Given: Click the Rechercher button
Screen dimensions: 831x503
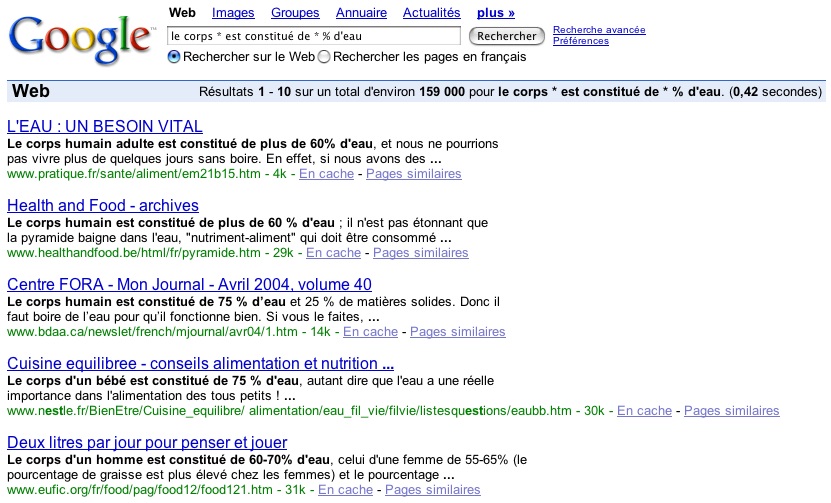Looking at the screenshot, I should (x=507, y=36).
